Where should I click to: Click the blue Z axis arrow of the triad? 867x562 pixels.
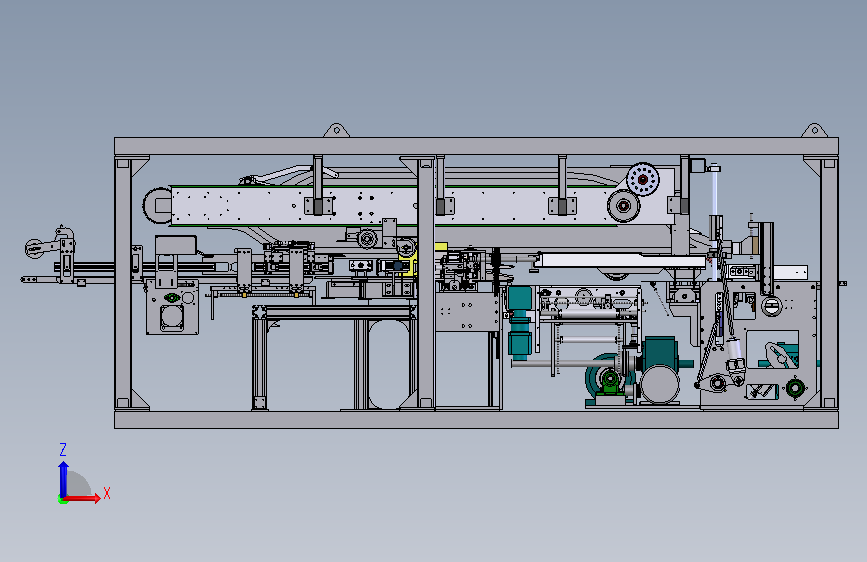[64, 478]
